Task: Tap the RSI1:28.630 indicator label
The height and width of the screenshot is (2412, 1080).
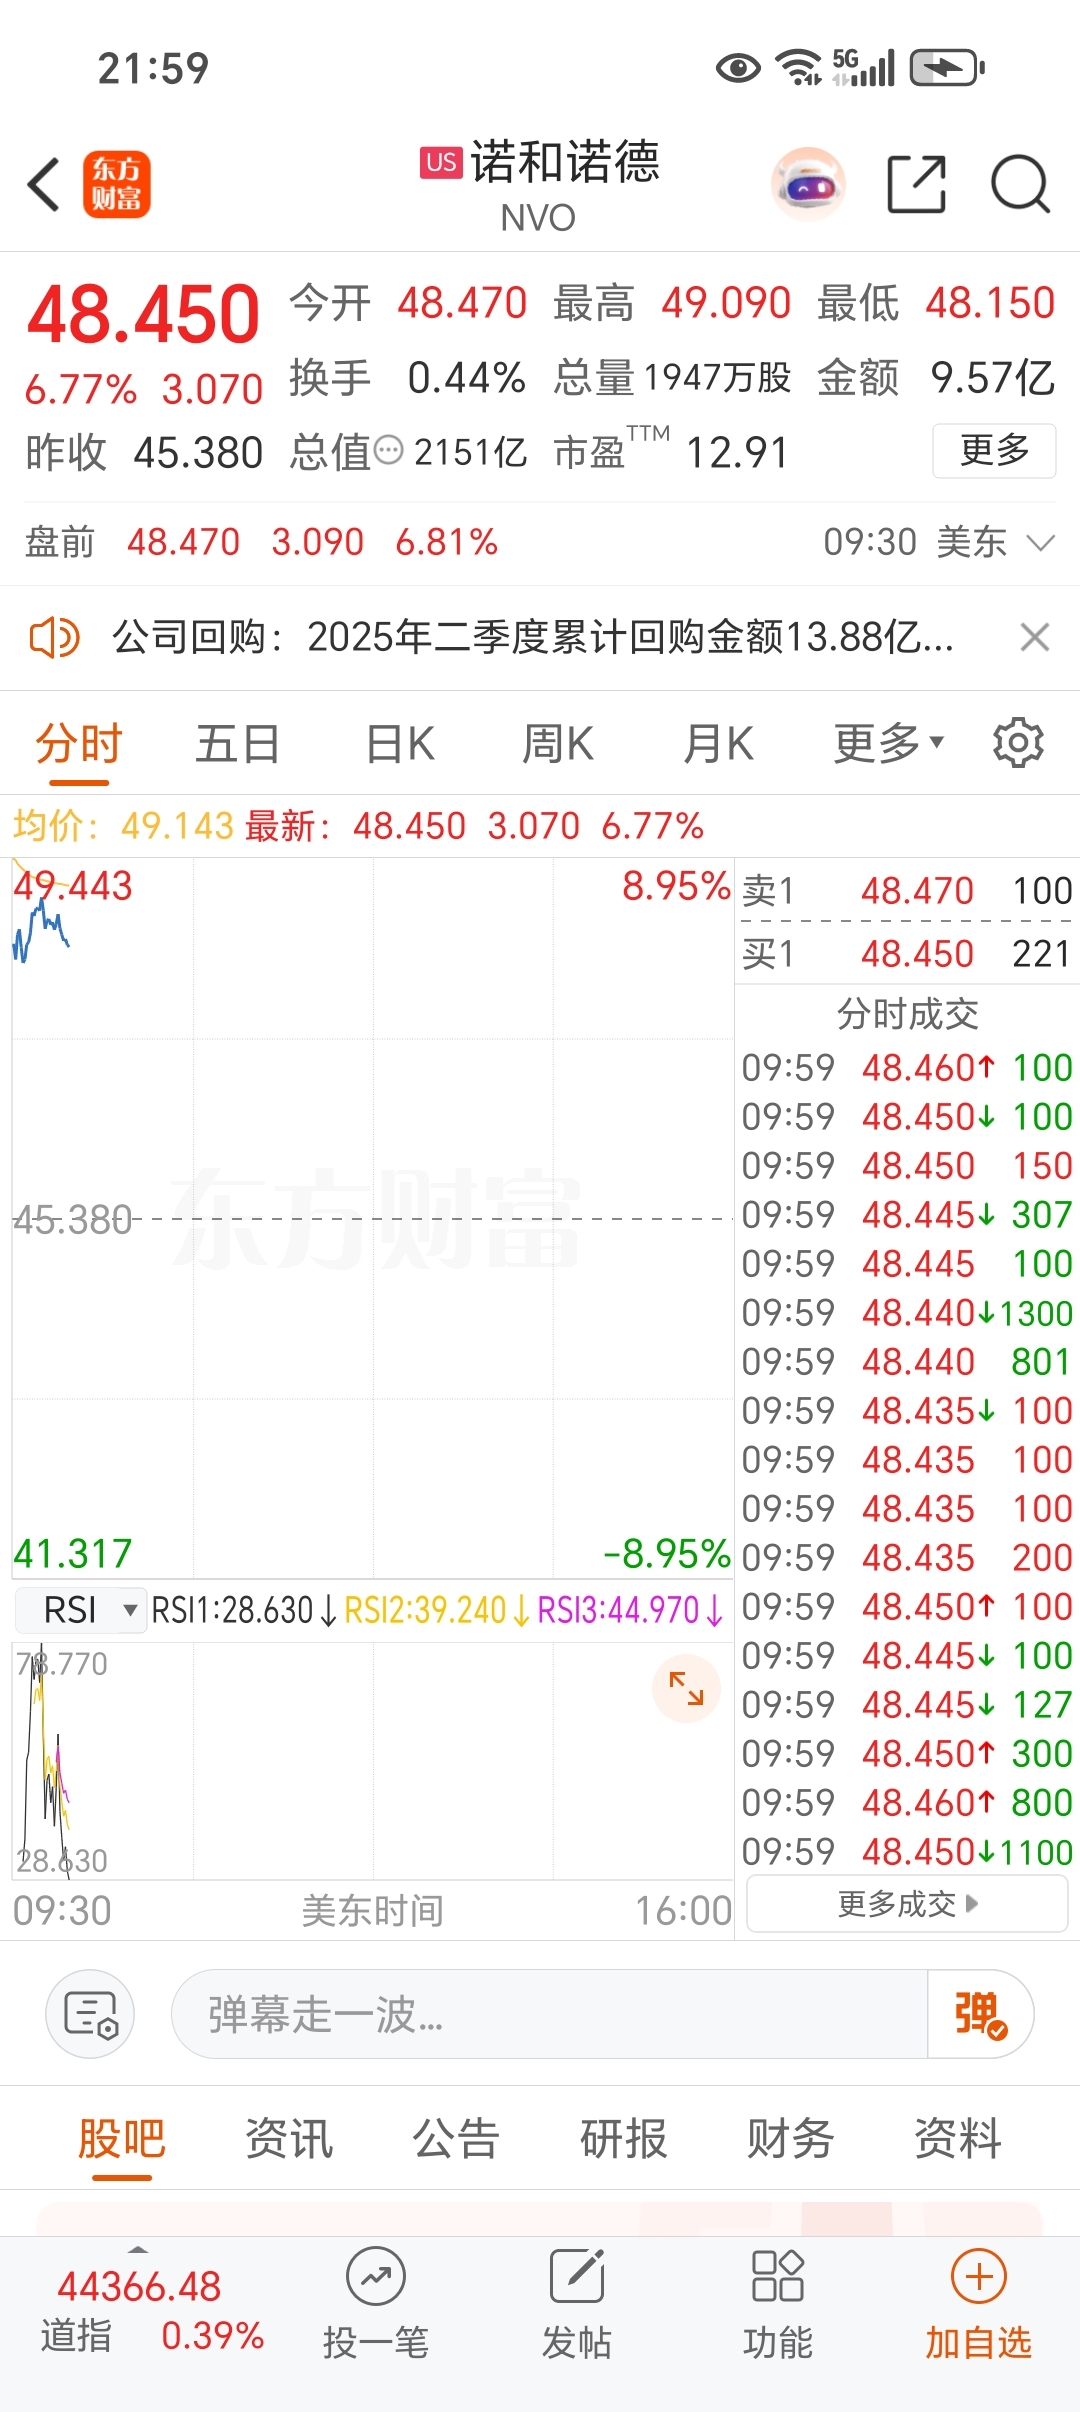Action: (243, 1610)
